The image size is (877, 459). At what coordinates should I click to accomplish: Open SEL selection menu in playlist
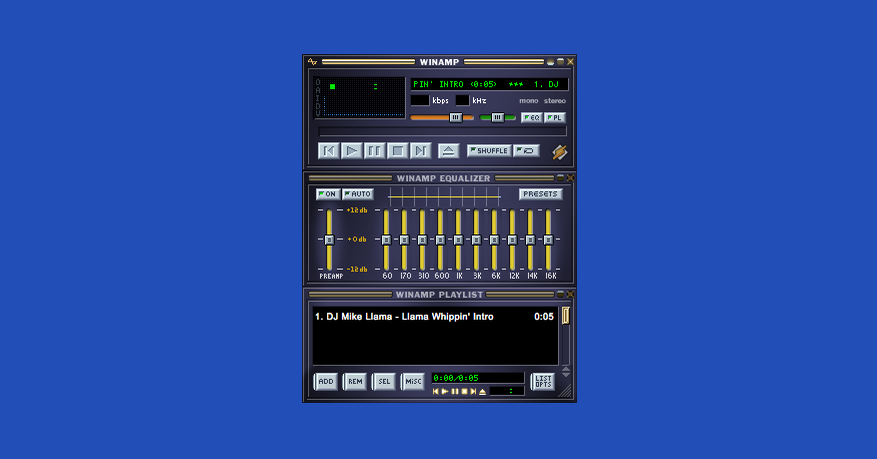point(384,382)
